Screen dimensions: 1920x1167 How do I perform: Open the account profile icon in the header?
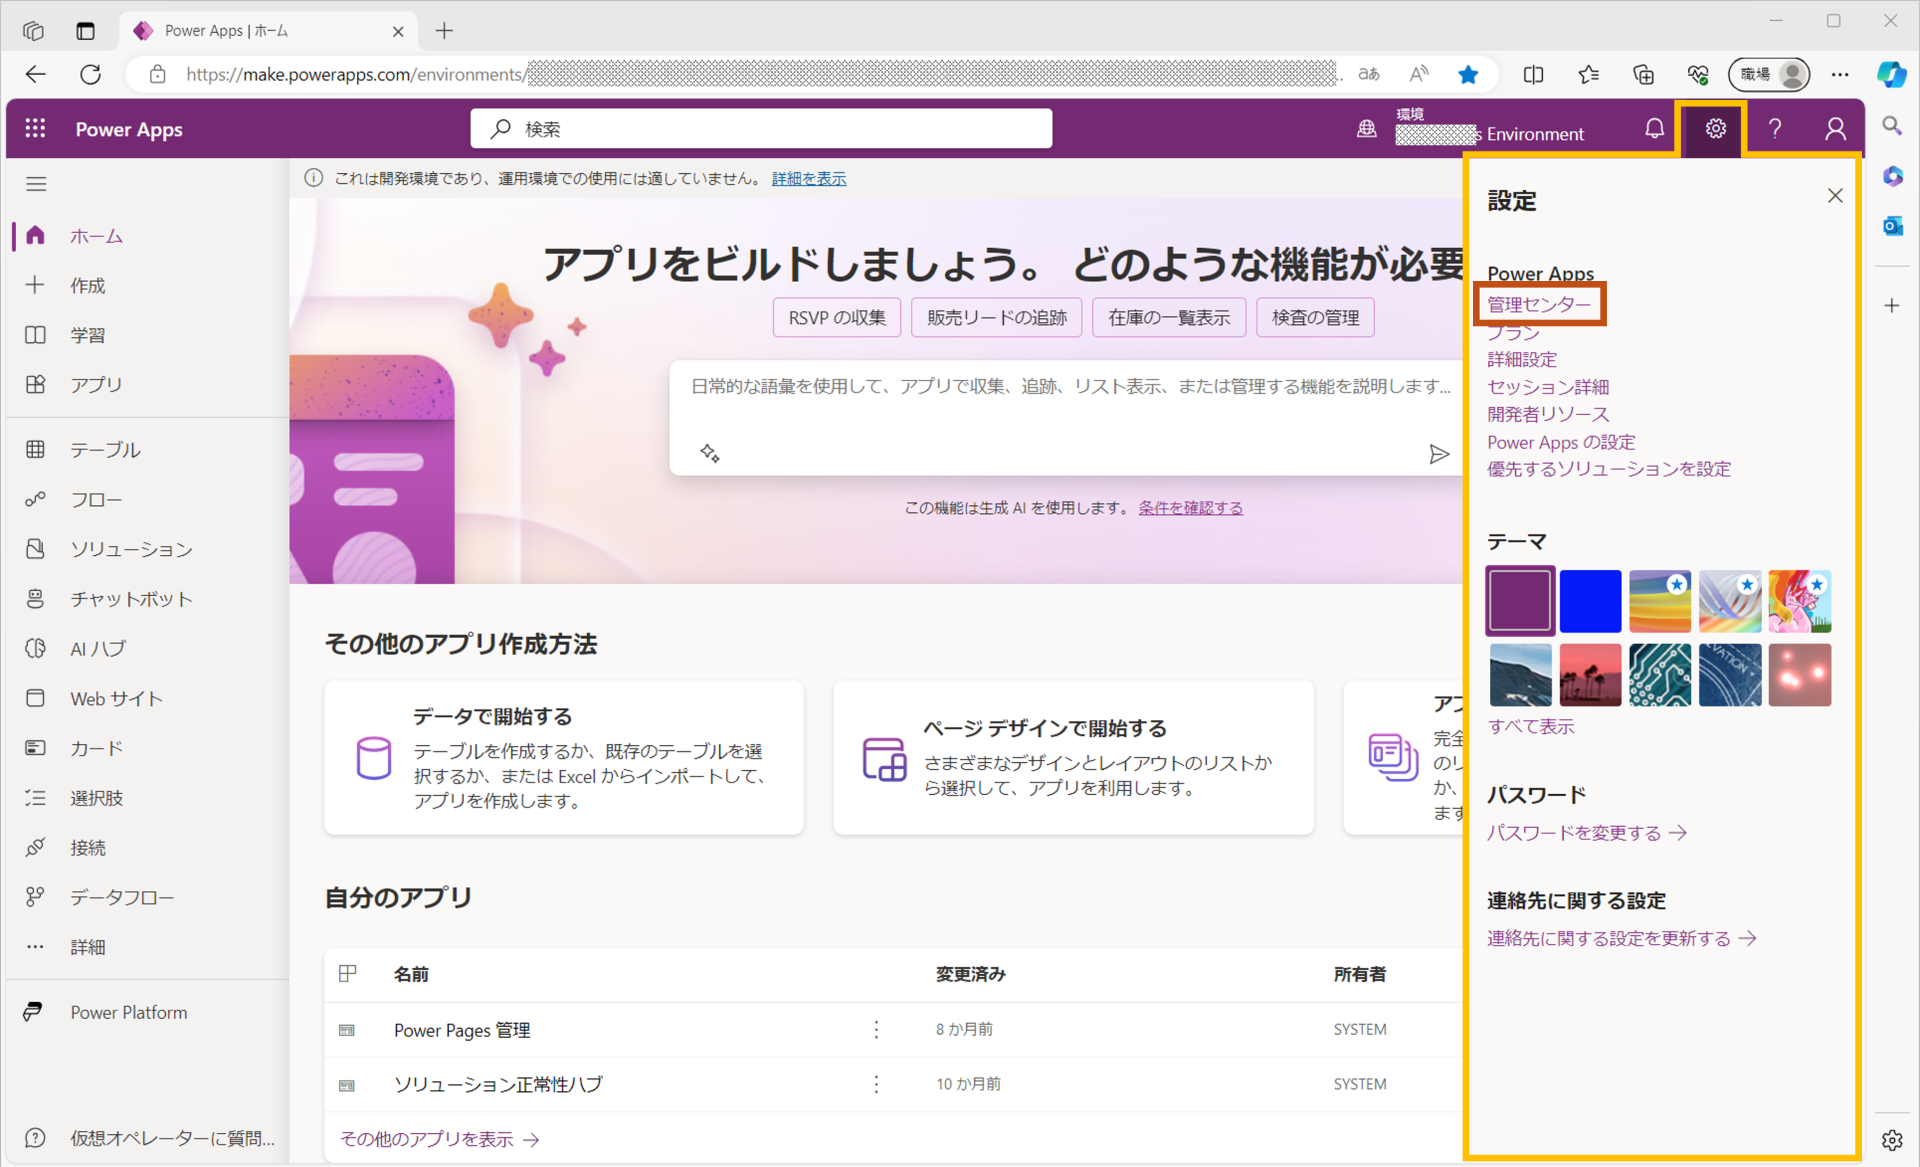(1835, 129)
